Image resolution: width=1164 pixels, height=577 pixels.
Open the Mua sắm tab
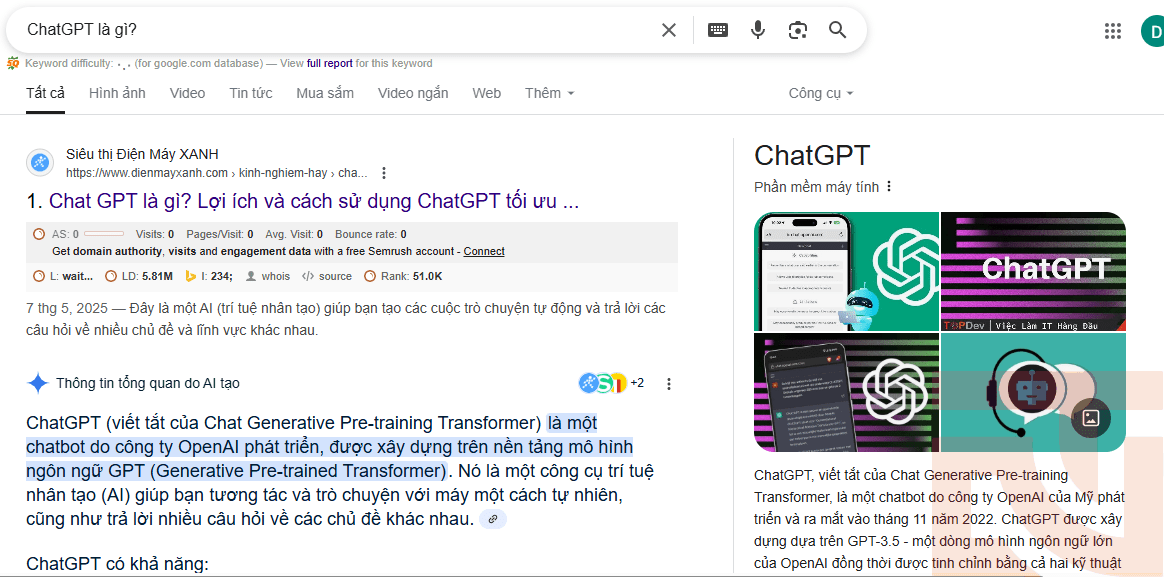click(x=325, y=93)
